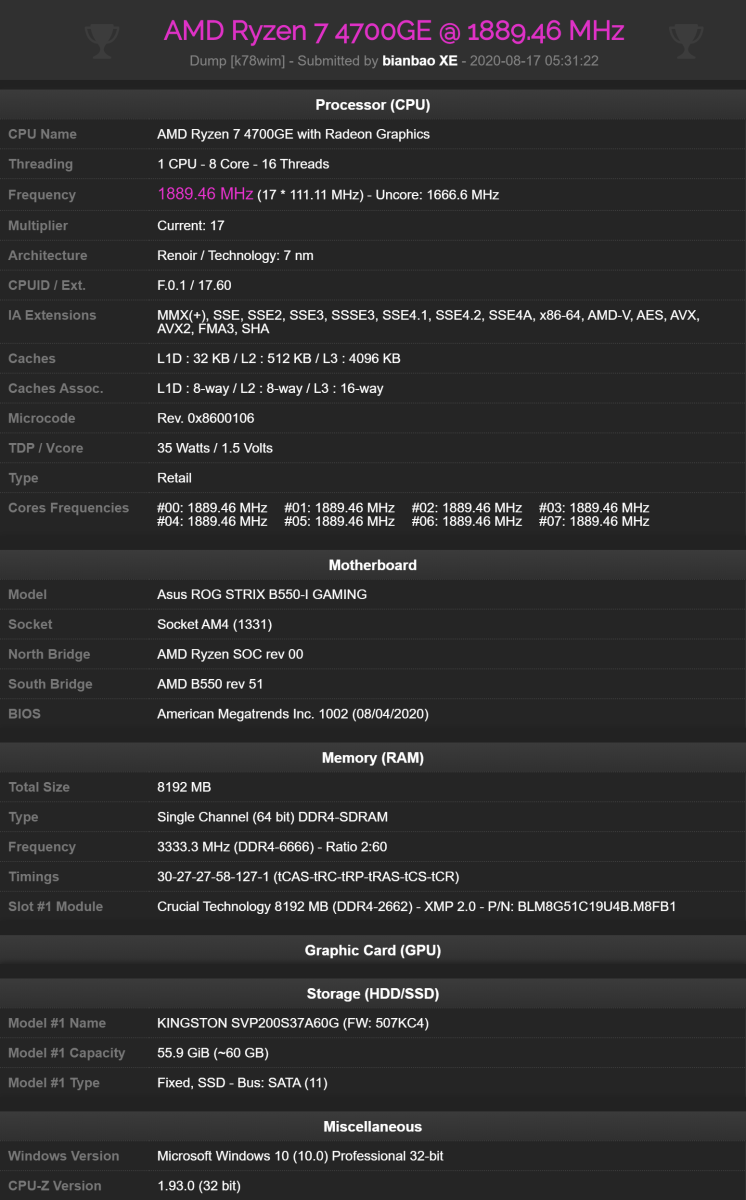
Task: Click 'Asus ROG STRIX B550-I GAMING' model
Action: pos(262,595)
